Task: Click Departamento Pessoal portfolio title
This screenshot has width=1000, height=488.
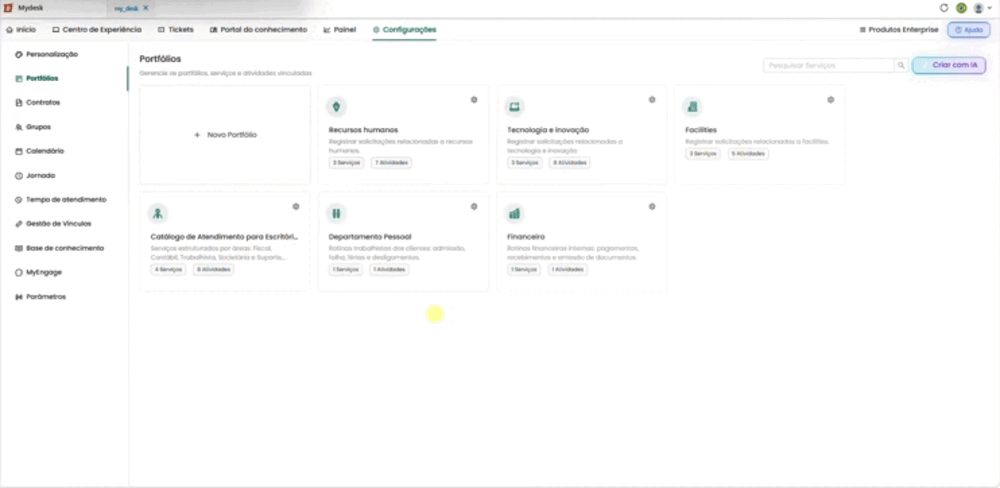Action: pos(370,237)
